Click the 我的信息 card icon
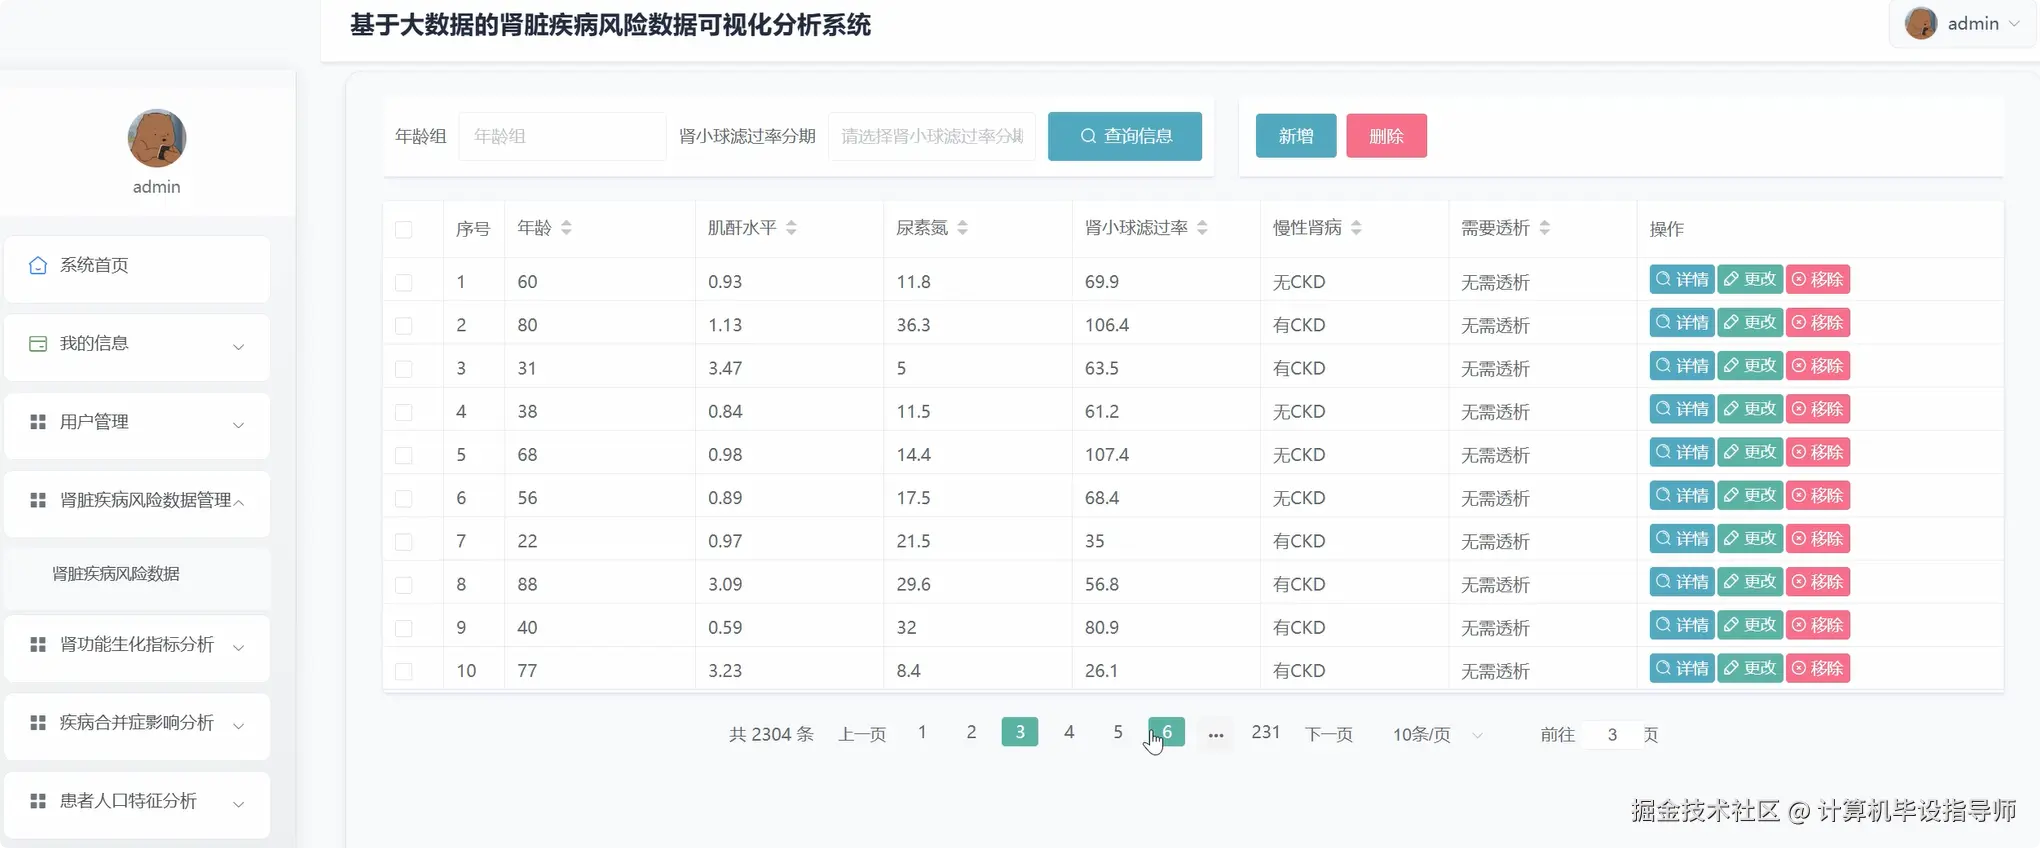Viewport: 2040px width, 848px height. tap(38, 344)
